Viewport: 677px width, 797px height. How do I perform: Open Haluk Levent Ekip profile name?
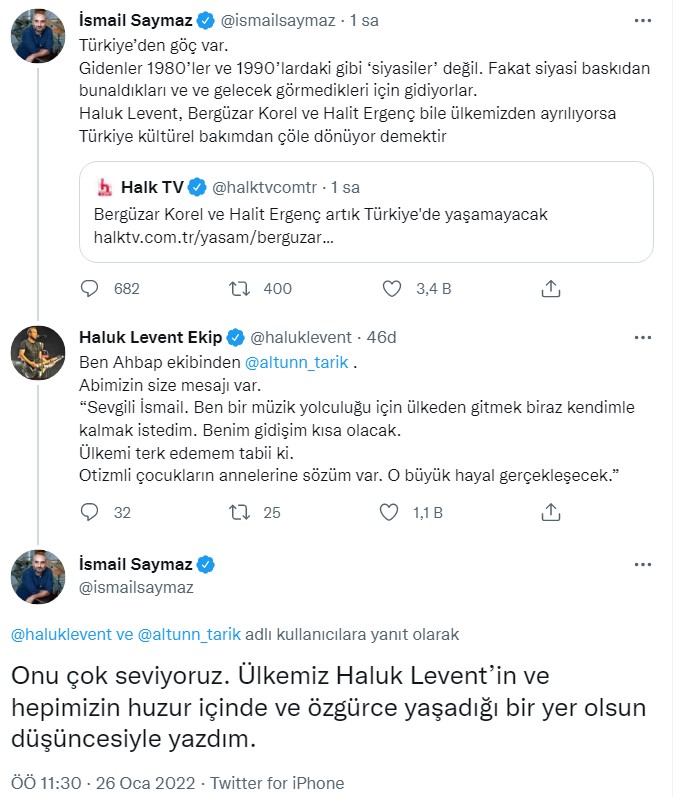click(x=150, y=336)
